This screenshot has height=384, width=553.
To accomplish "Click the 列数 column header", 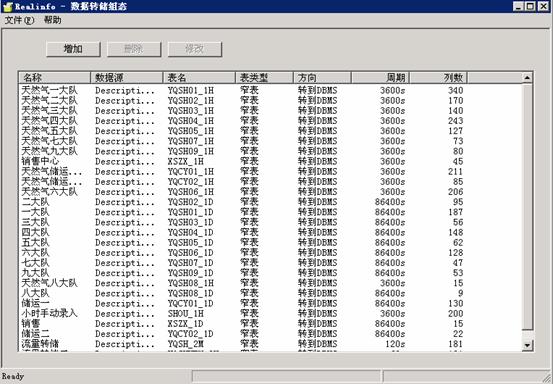I will click(438, 78).
